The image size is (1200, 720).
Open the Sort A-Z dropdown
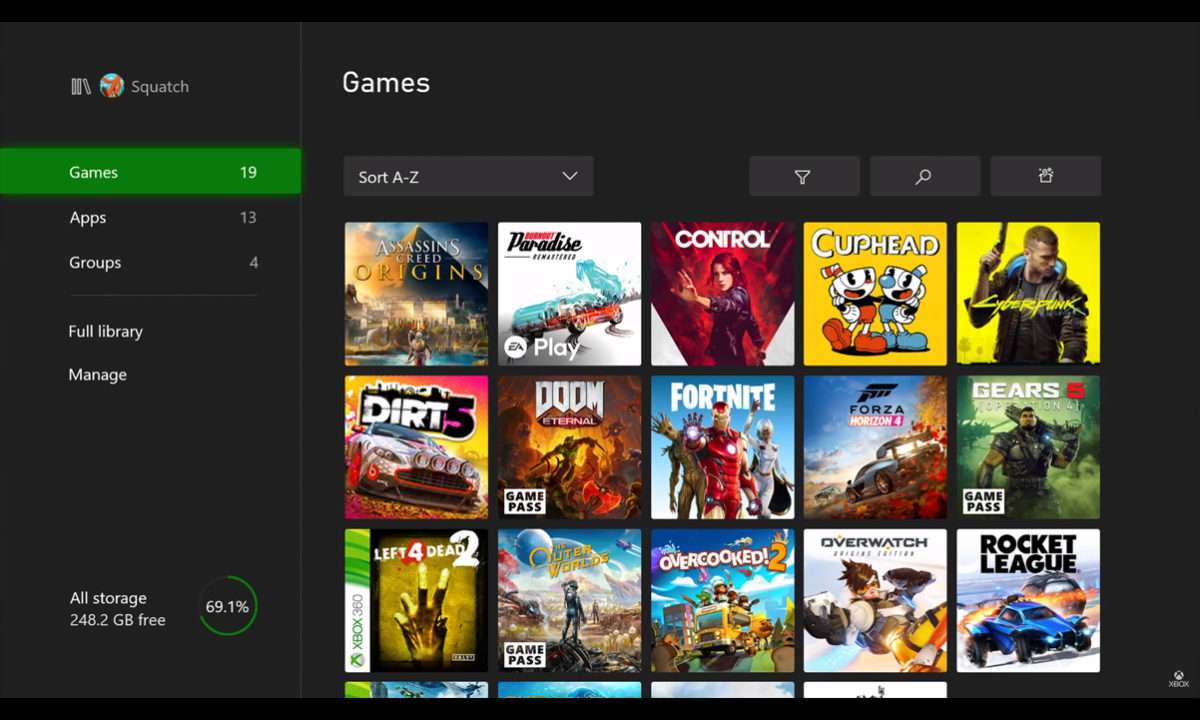pyautogui.click(x=468, y=176)
